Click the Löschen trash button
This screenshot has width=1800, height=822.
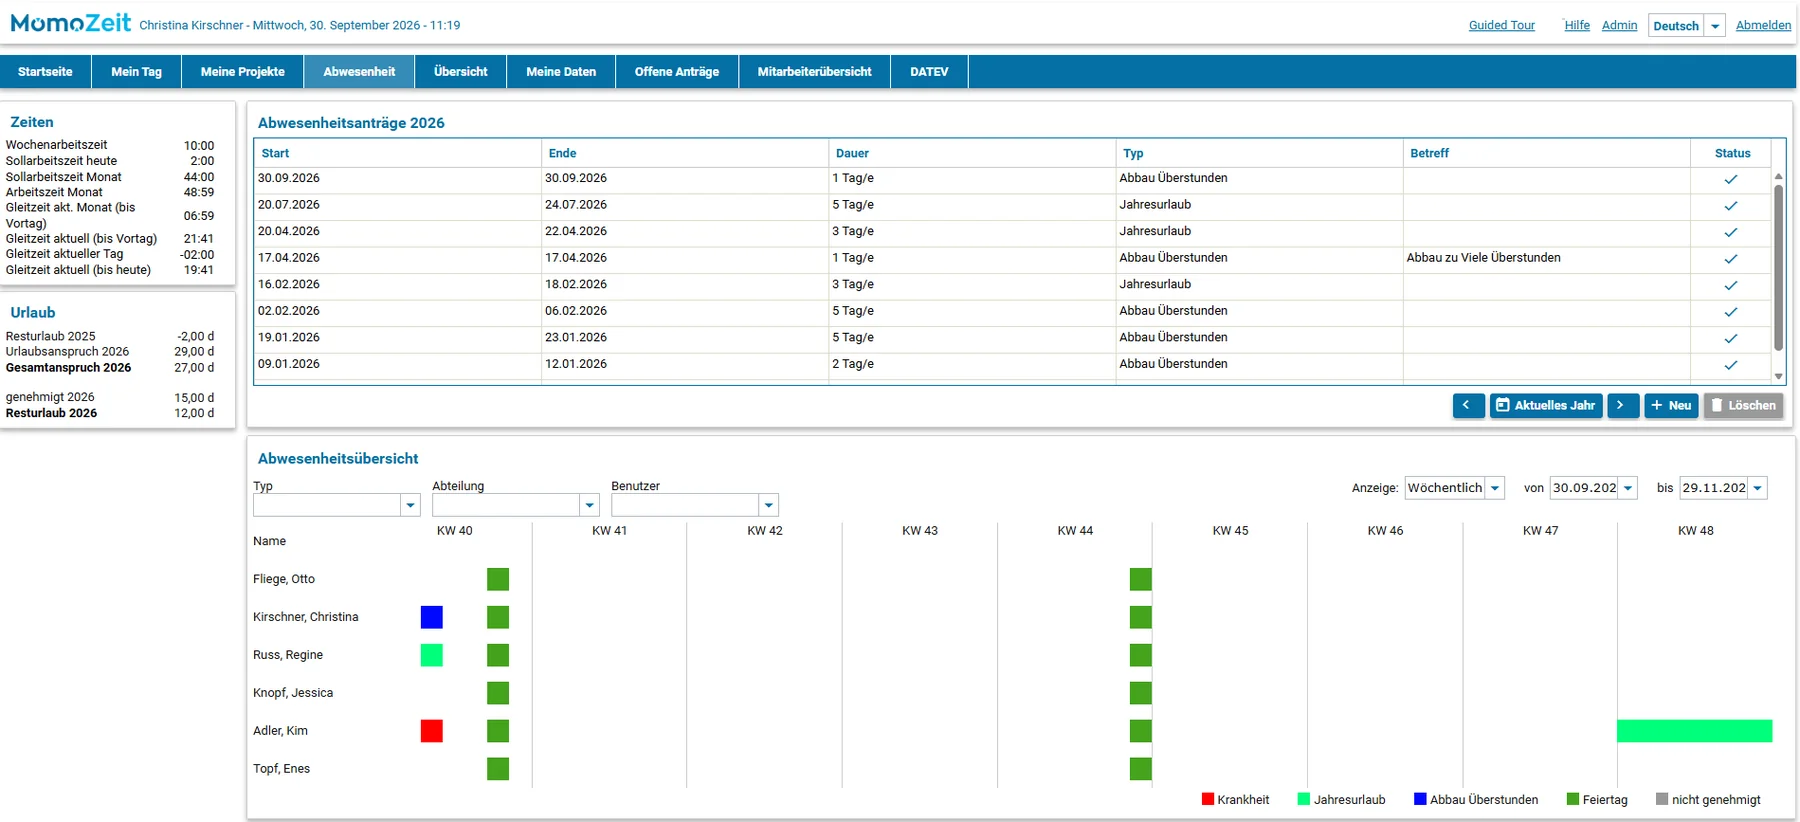point(1743,405)
